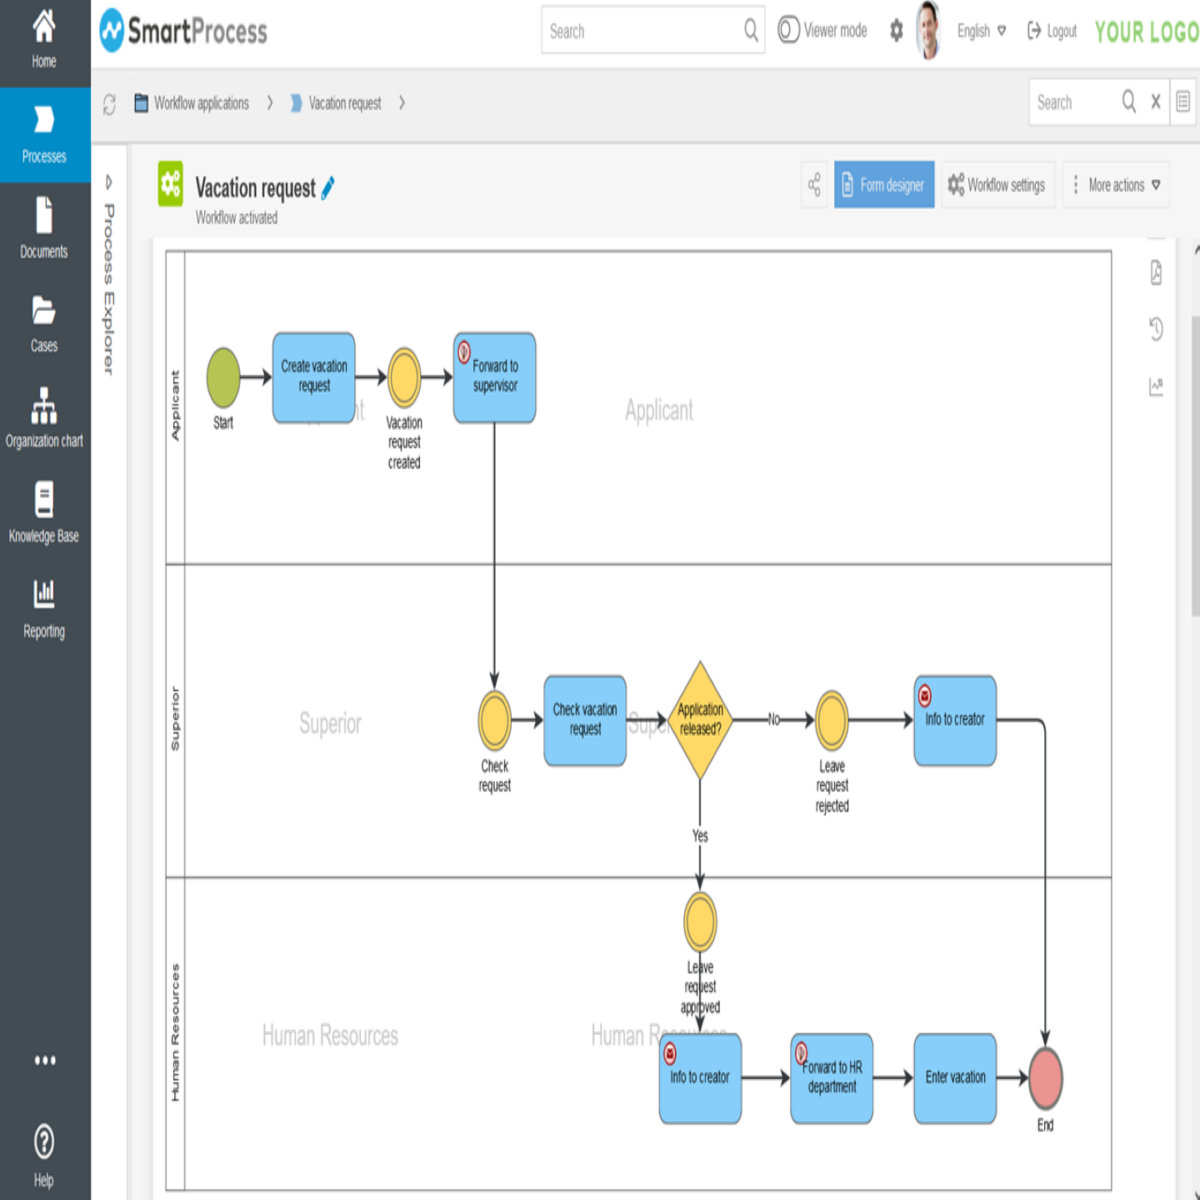Image resolution: width=1200 pixels, height=1200 pixels.
Task: Click the pencil to rename Vacation request
Action: pos(330,186)
